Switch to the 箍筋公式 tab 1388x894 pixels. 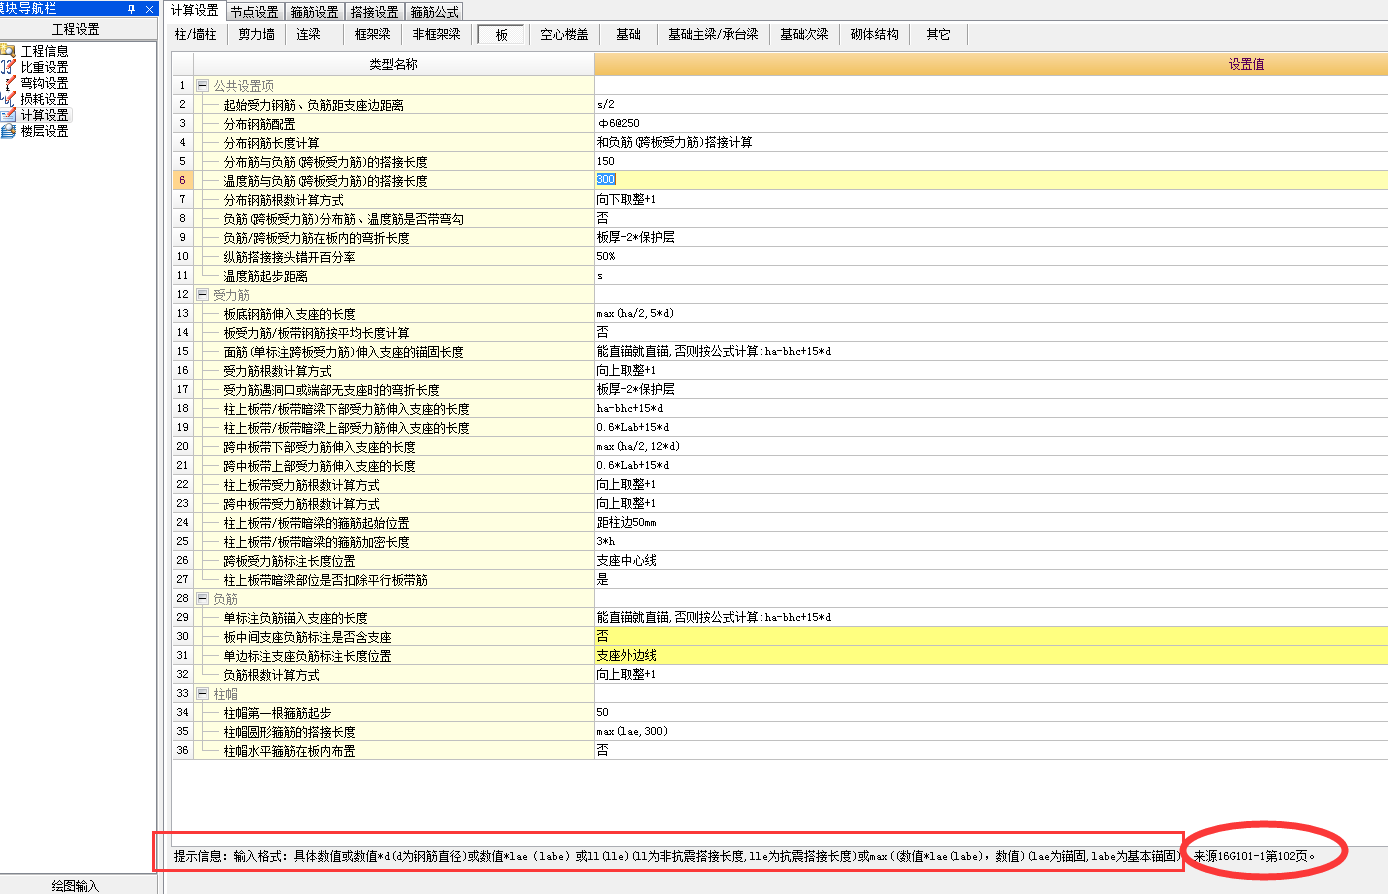434,12
